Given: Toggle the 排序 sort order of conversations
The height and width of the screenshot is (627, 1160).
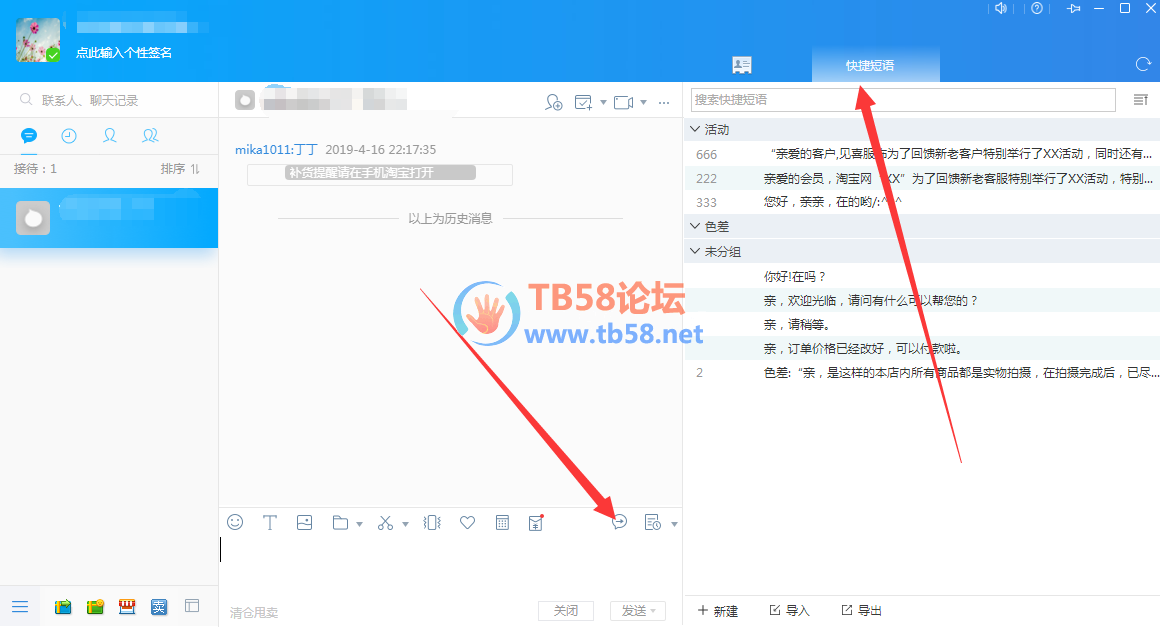Looking at the screenshot, I should (180, 169).
